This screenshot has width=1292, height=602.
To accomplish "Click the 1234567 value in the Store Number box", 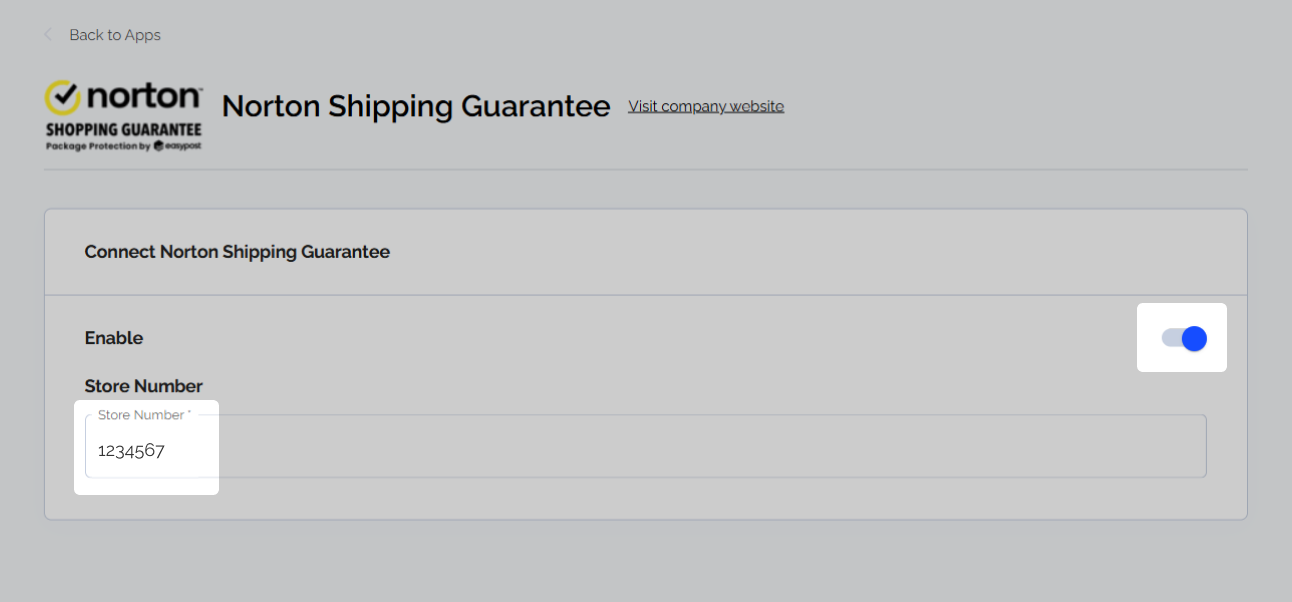I will click(x=131, y=450).
